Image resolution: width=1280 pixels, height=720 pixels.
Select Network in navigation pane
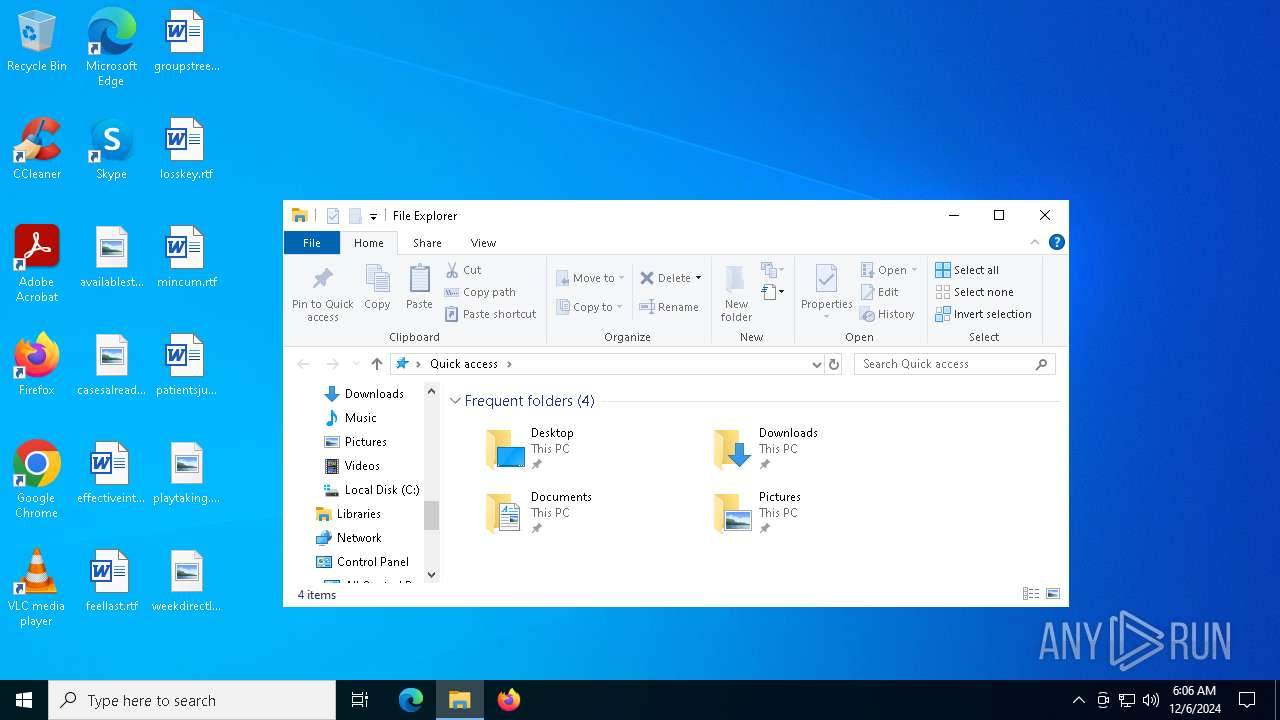[x=349, y=538]
